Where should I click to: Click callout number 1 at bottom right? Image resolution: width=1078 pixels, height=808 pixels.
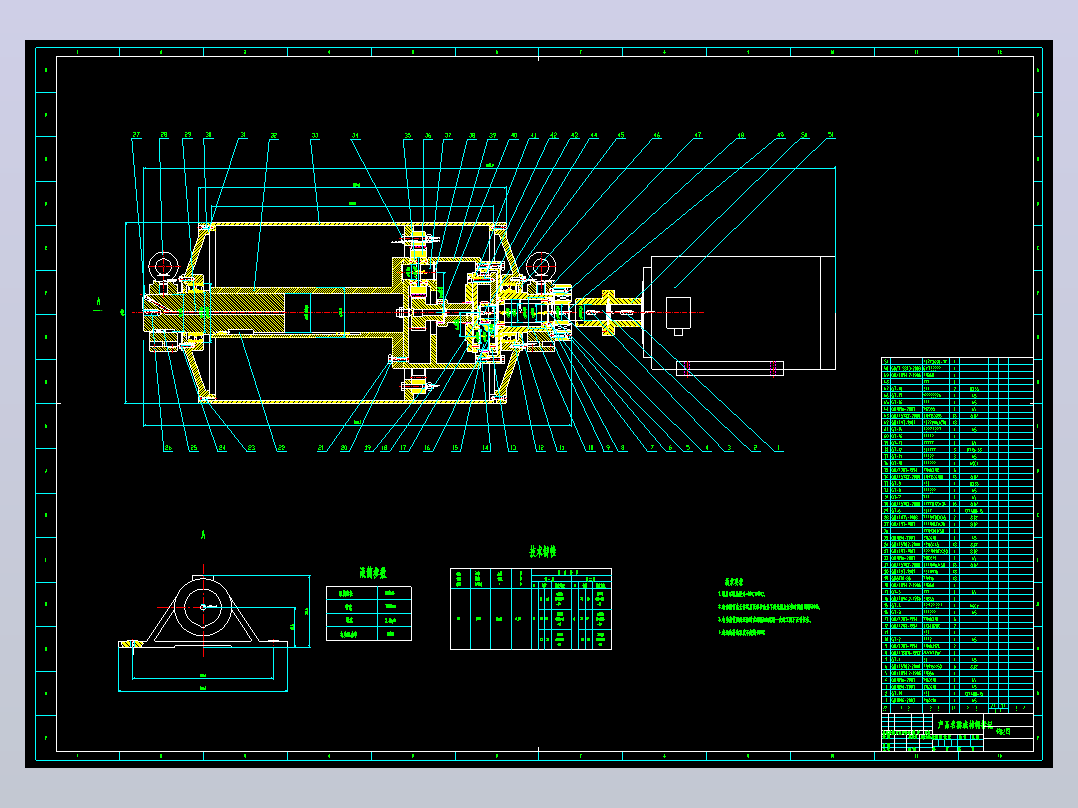click(778, 448)
